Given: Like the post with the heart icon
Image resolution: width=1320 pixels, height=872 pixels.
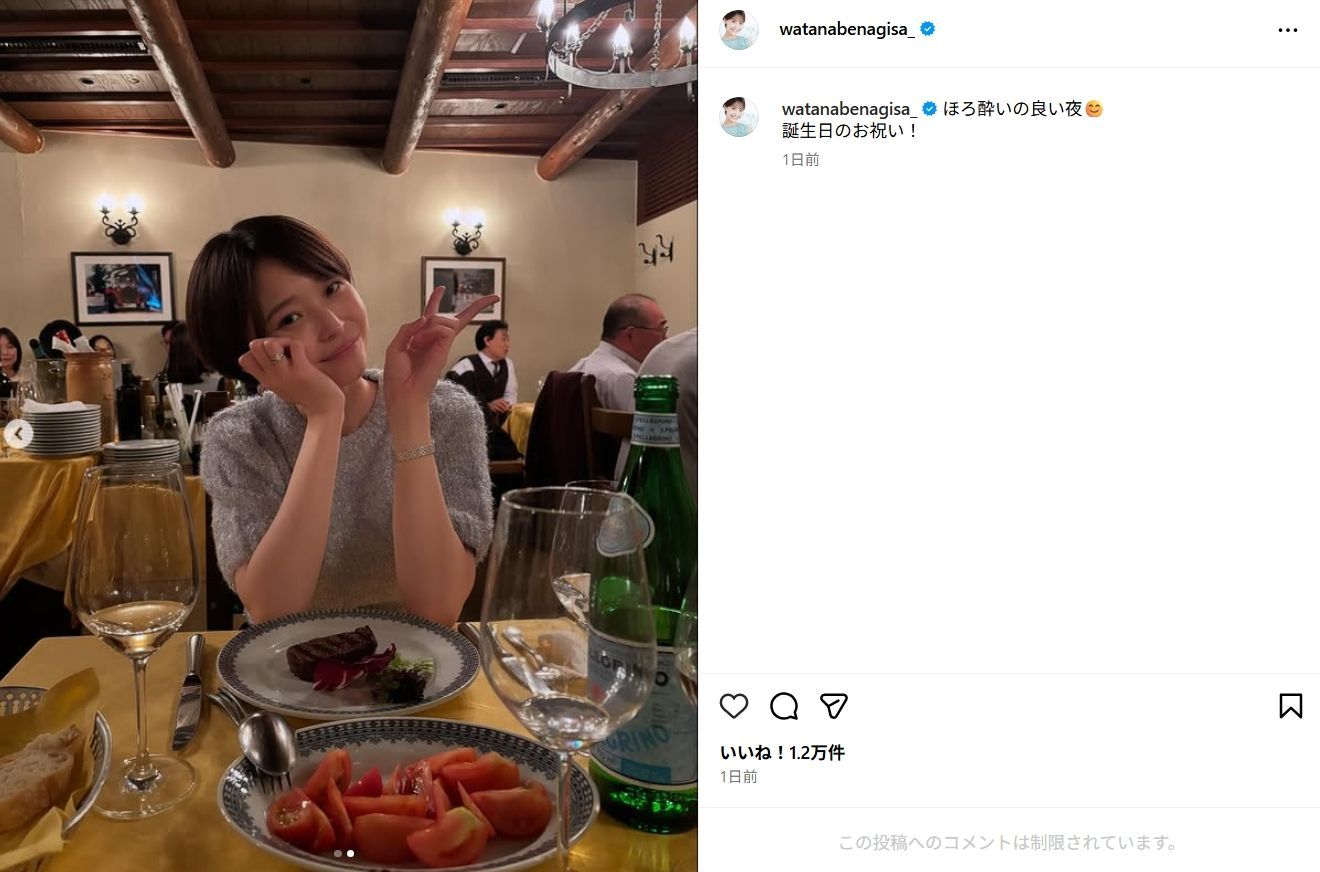Looking at the screenshot, I should [734, 706].
